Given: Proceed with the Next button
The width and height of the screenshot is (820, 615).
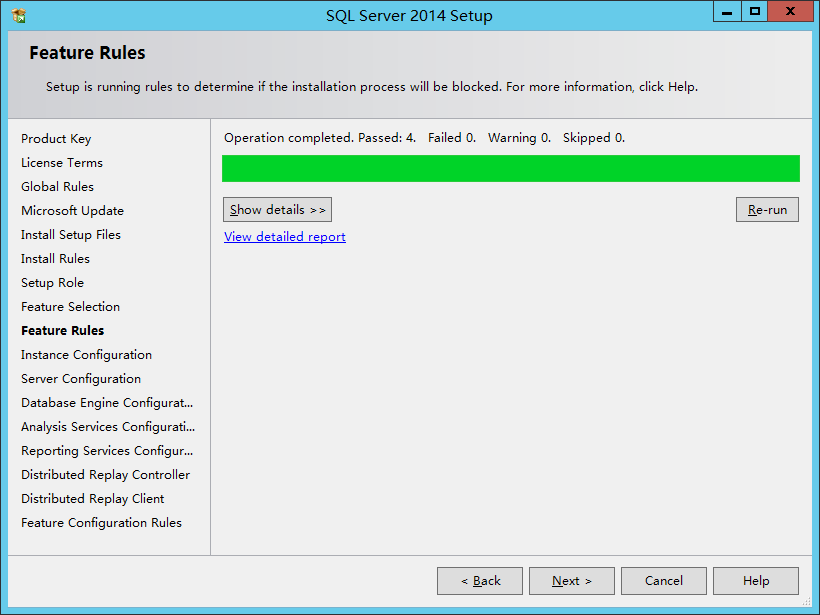Looking at the screenshot, I should (x=572, y=581).
